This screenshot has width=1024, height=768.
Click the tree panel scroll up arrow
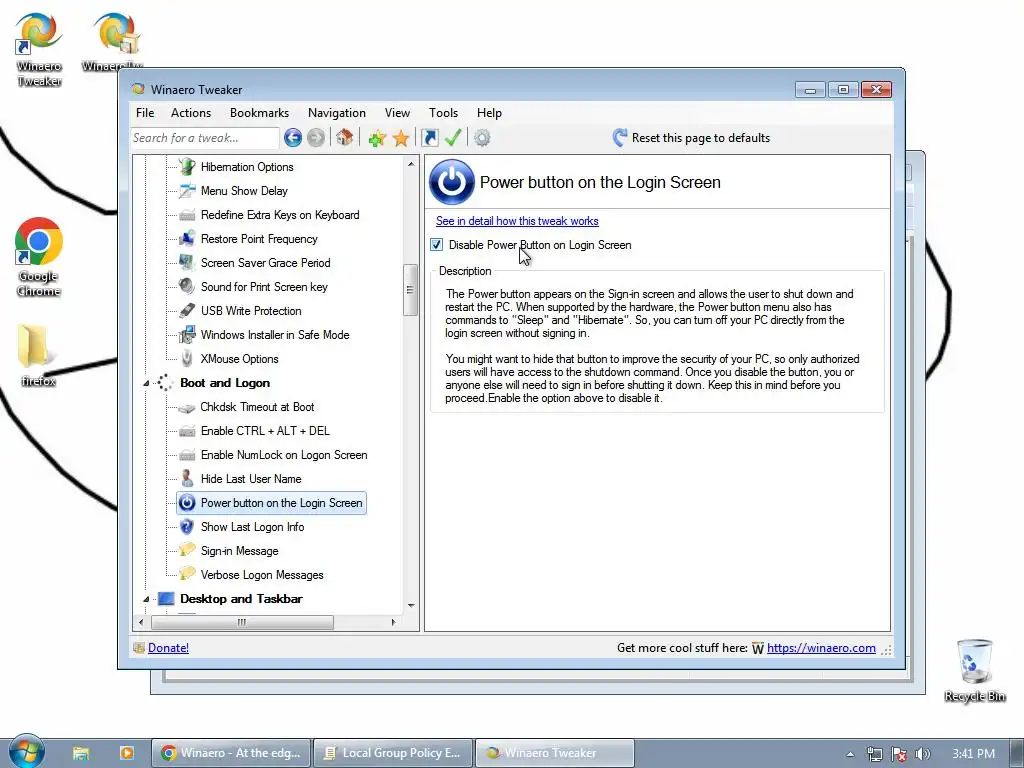click(x=411, y=163)
